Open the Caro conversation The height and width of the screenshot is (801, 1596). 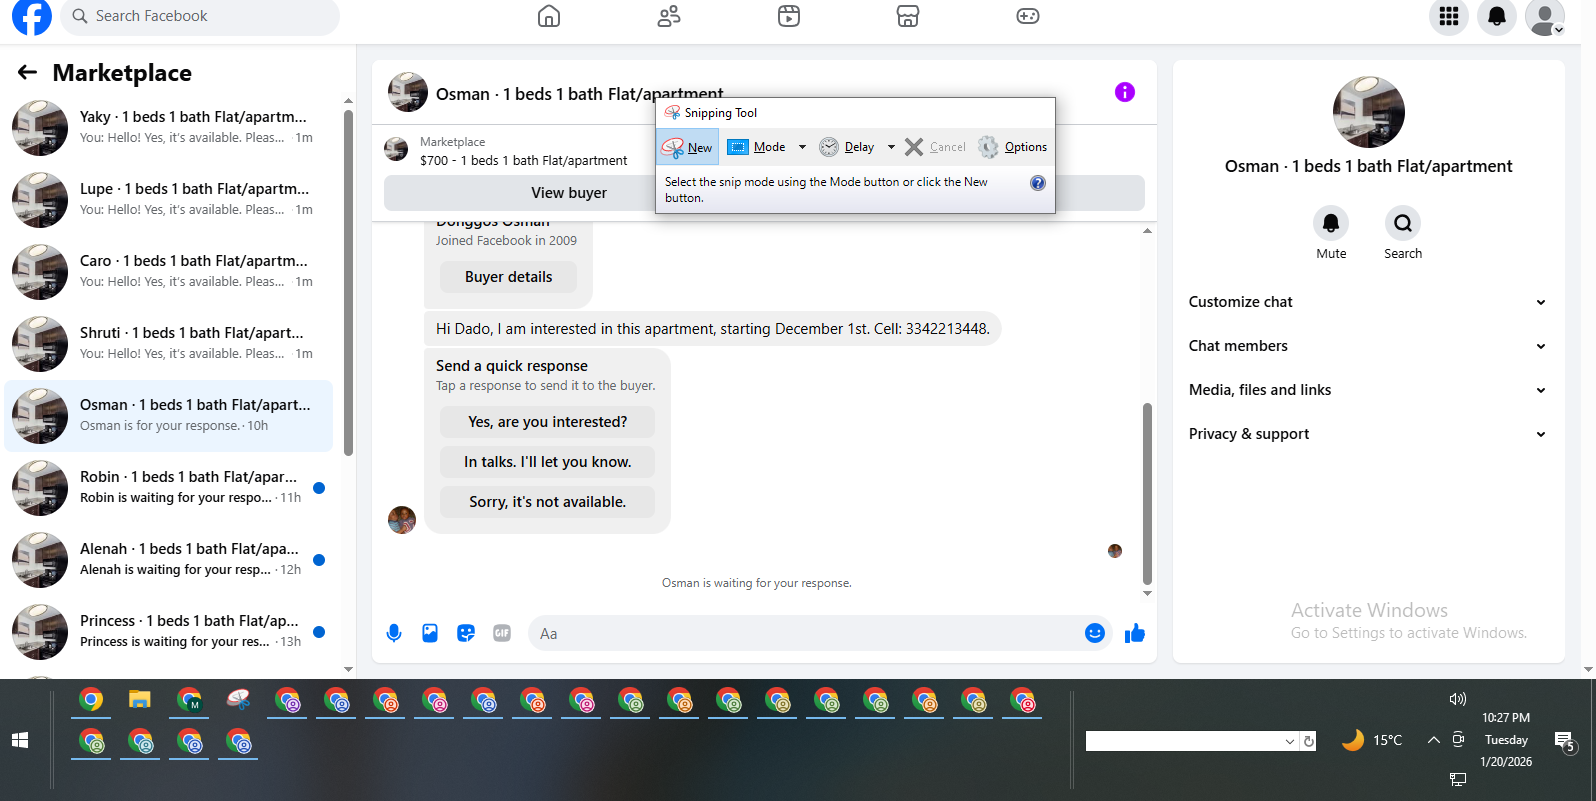(168, 271)
